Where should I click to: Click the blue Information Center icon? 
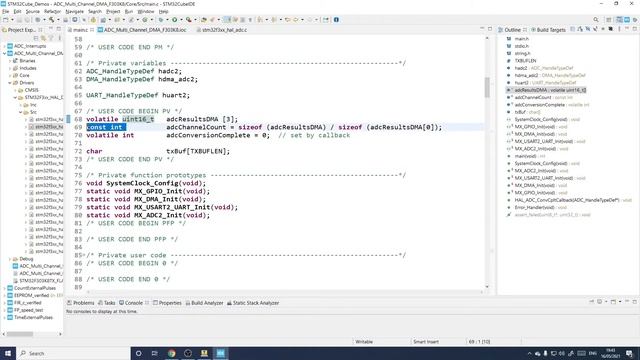[336, 20]
